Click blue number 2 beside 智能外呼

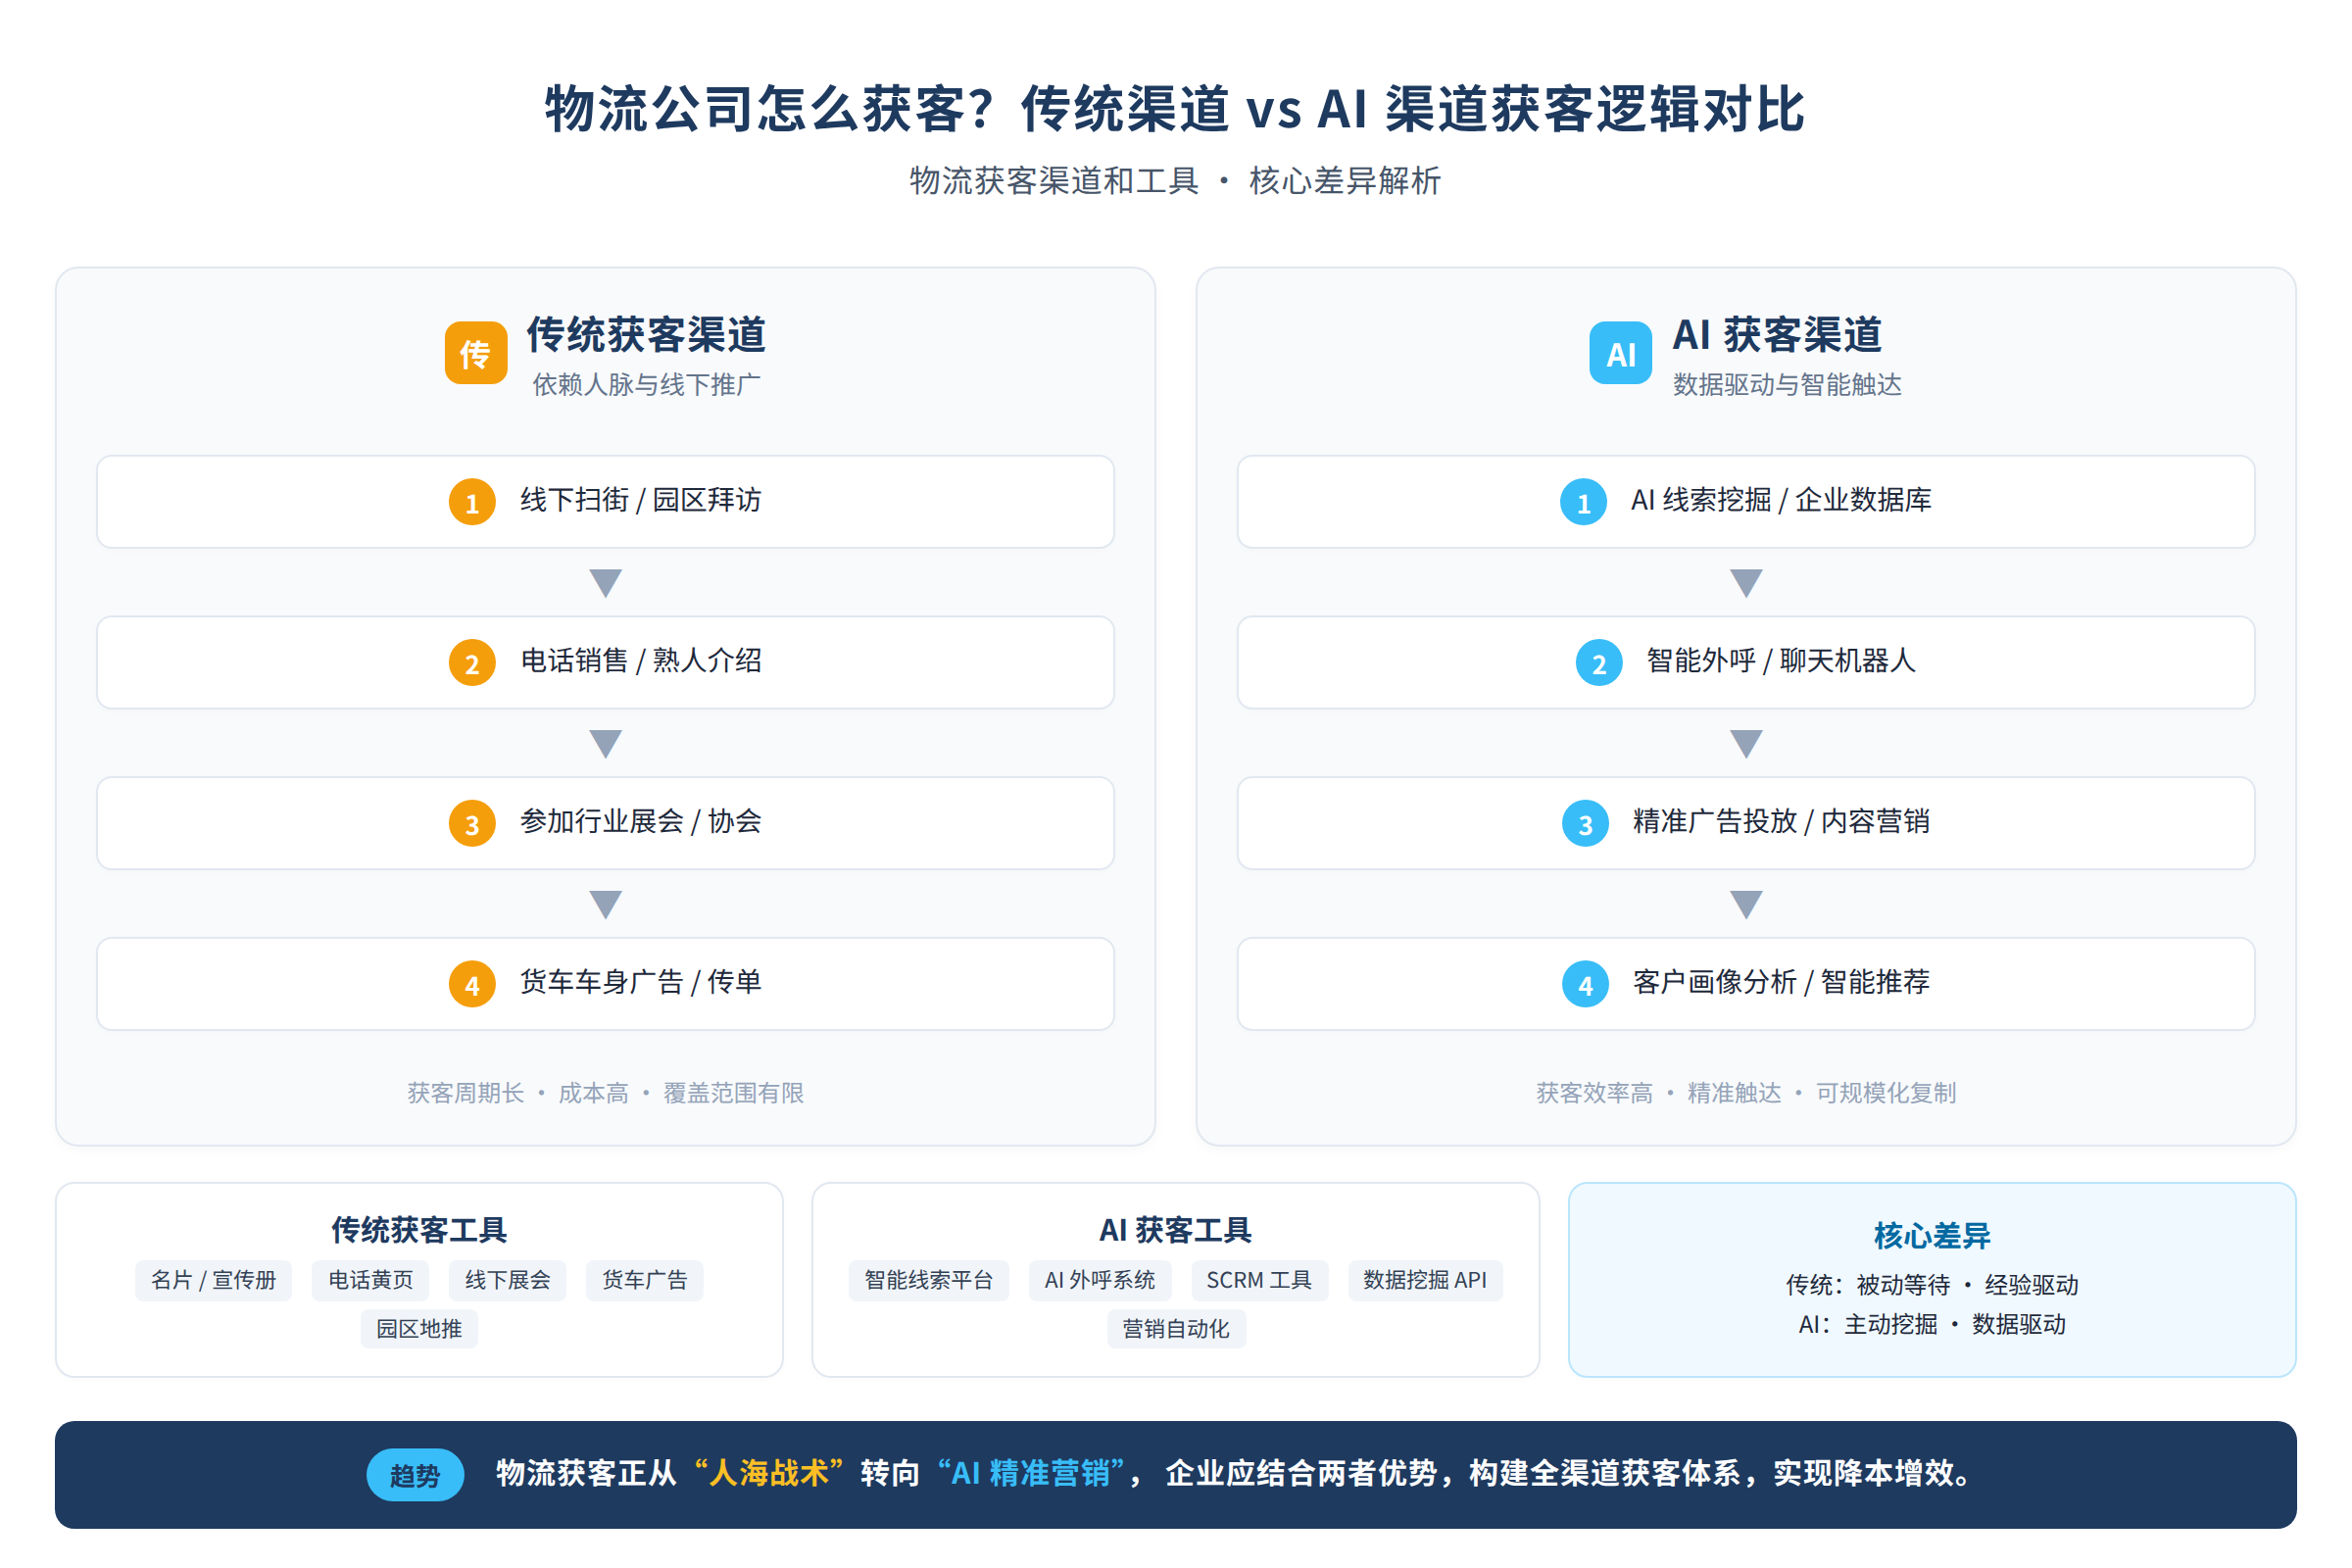pos(1599,663)
